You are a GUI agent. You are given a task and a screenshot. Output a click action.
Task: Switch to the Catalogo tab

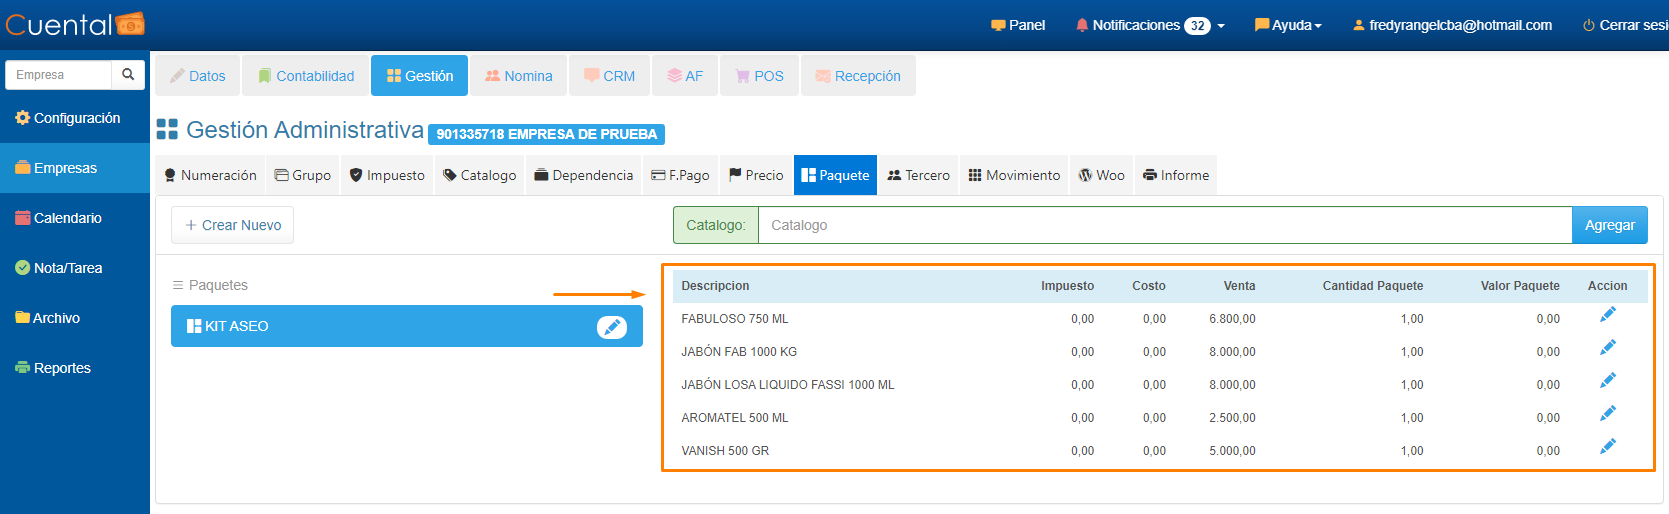point(480,175)
